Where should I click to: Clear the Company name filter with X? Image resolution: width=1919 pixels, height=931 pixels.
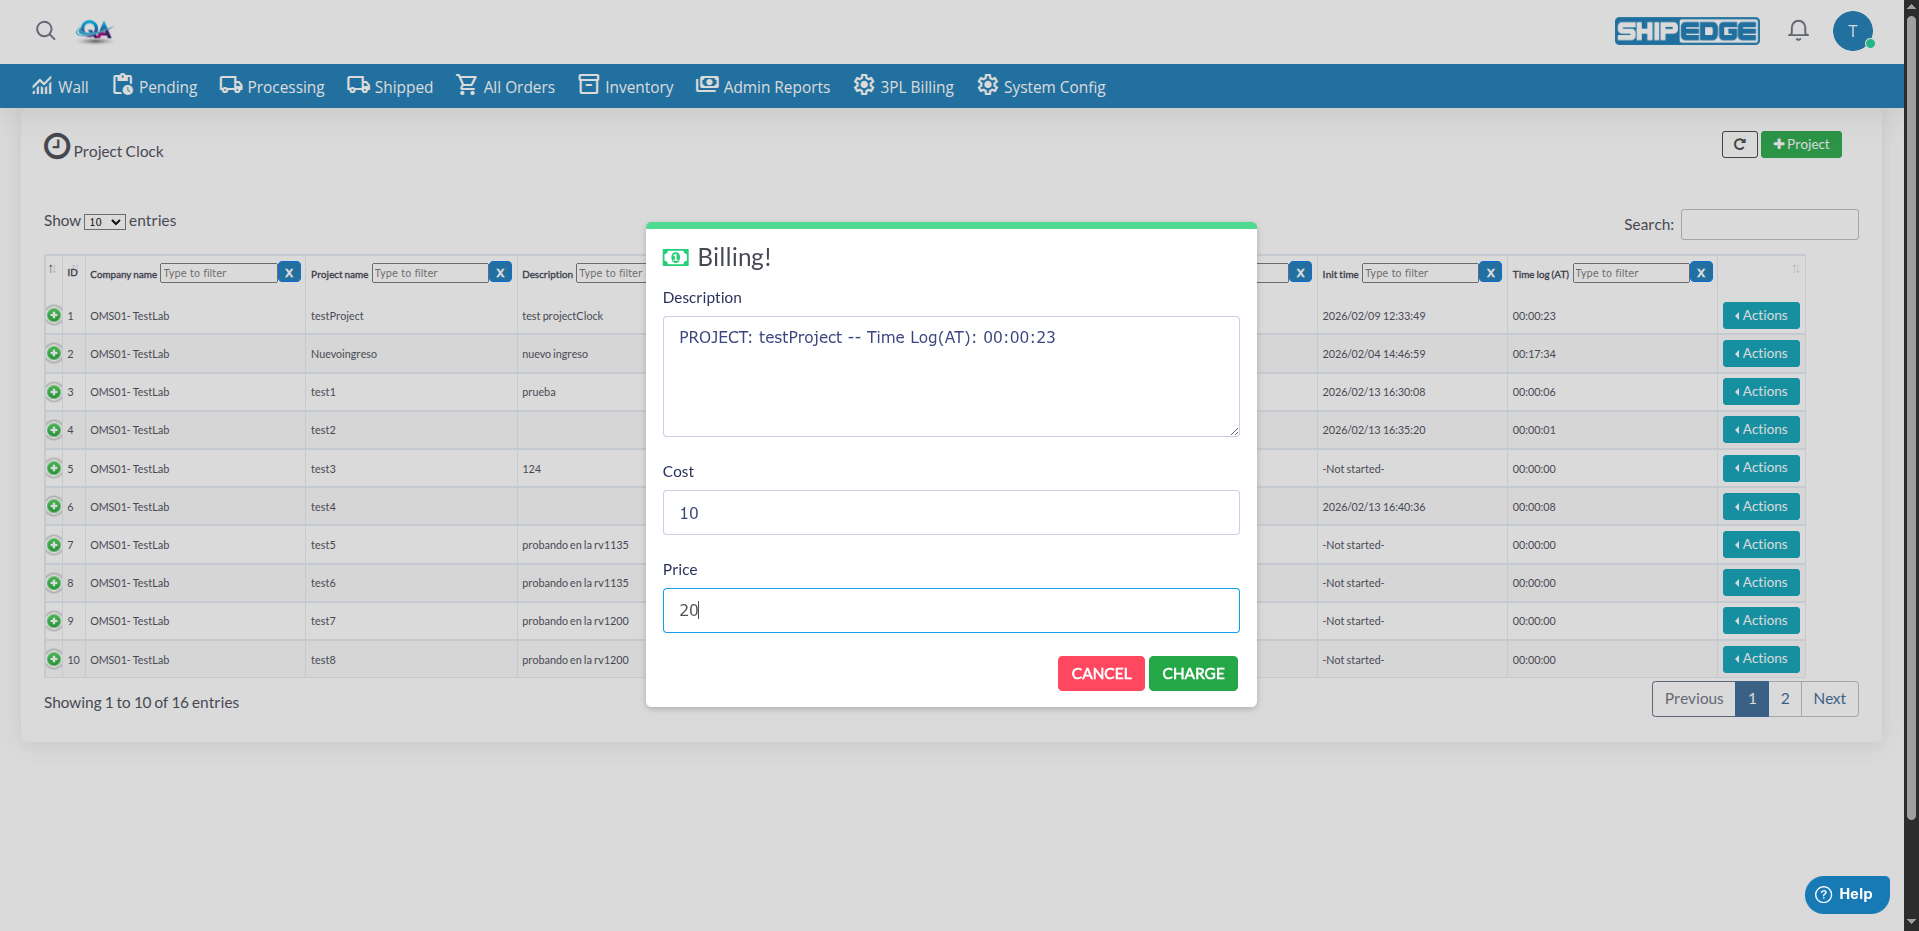(289, 273)
